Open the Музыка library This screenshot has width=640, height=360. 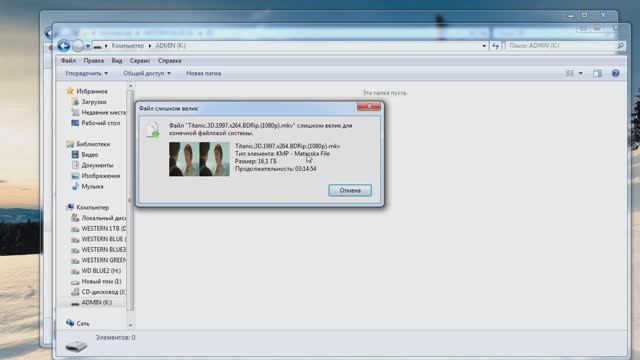tap(92, 187)
